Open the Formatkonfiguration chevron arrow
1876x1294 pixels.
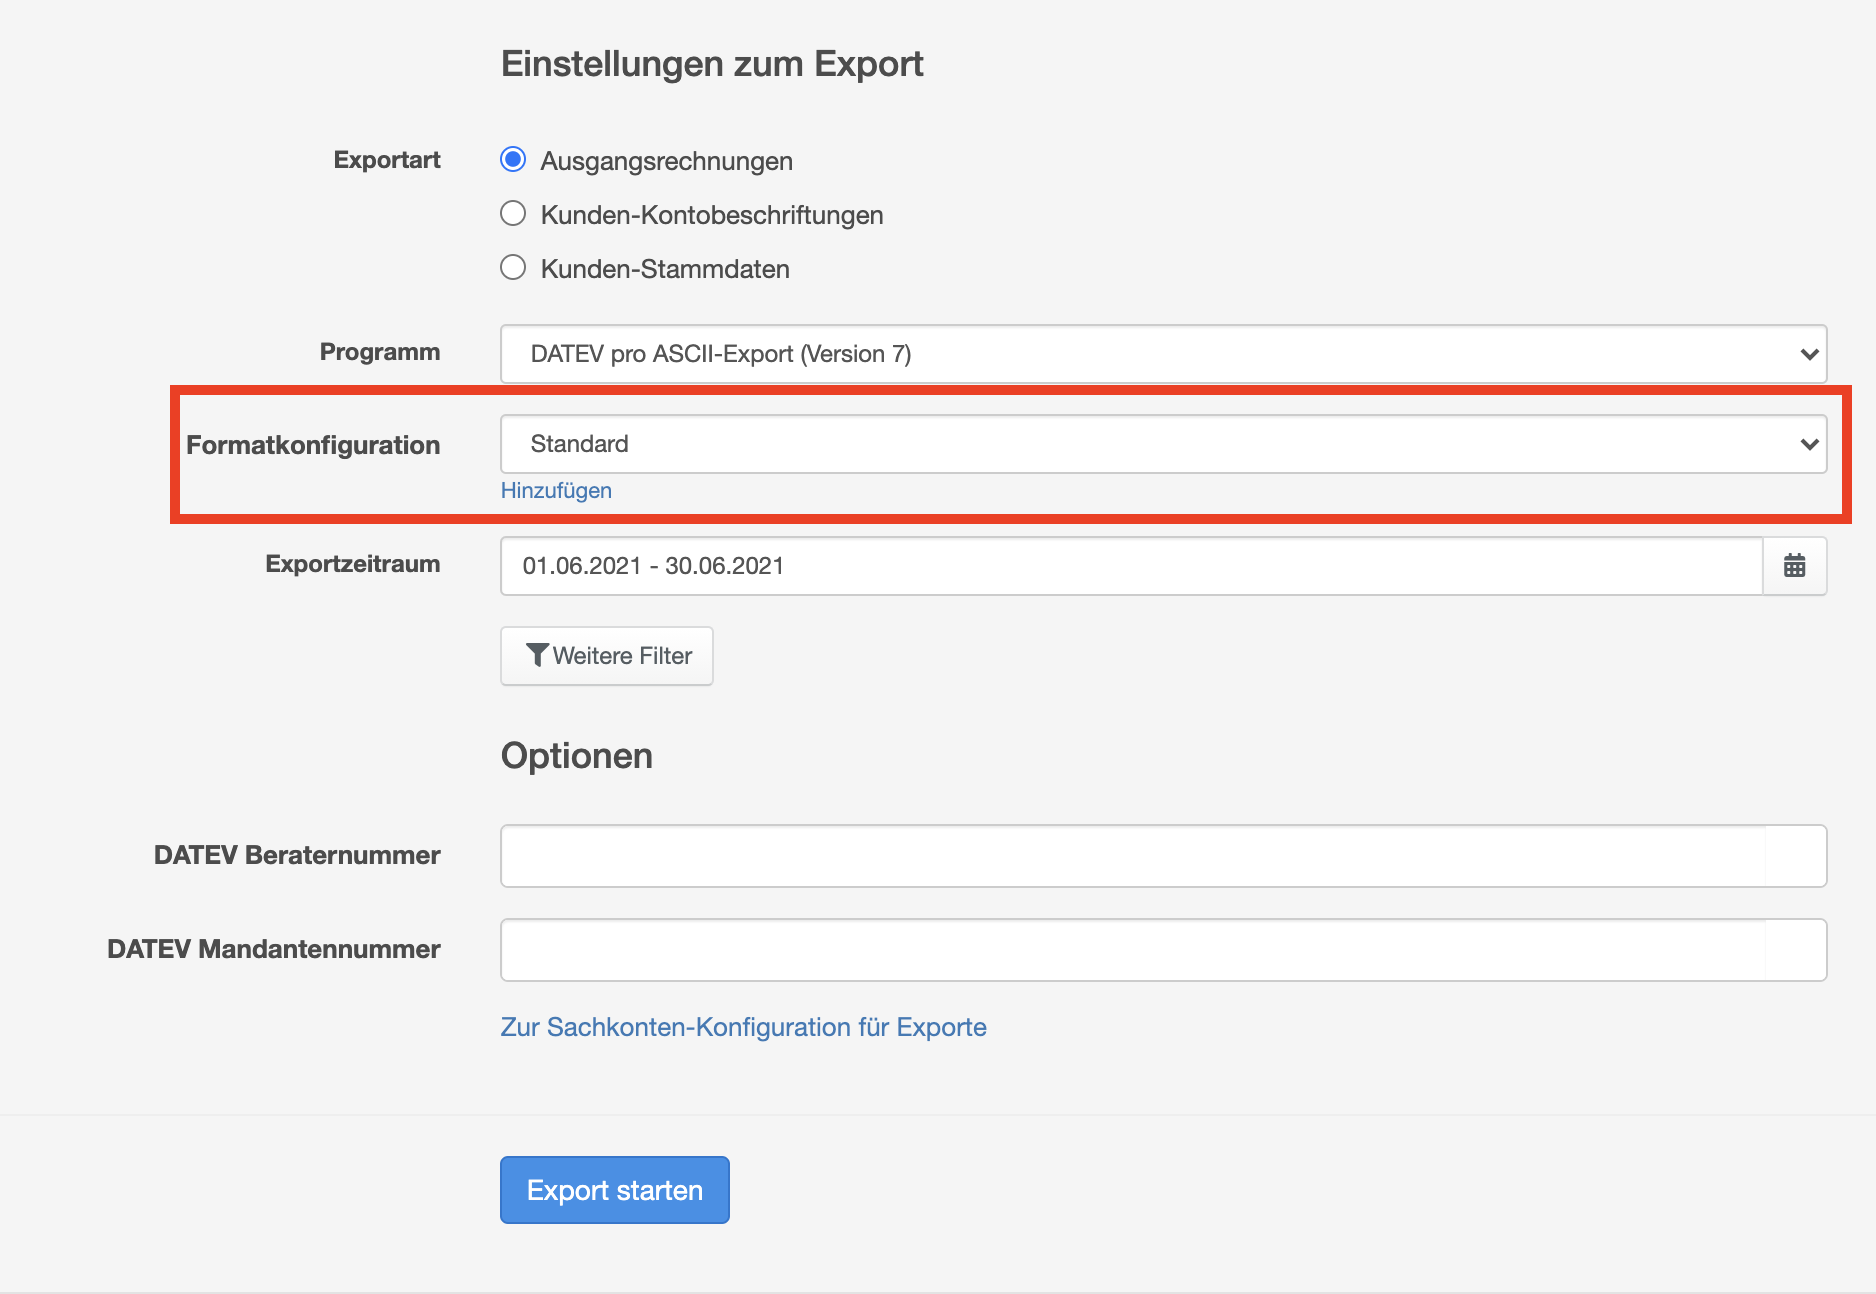point(1808,444)
